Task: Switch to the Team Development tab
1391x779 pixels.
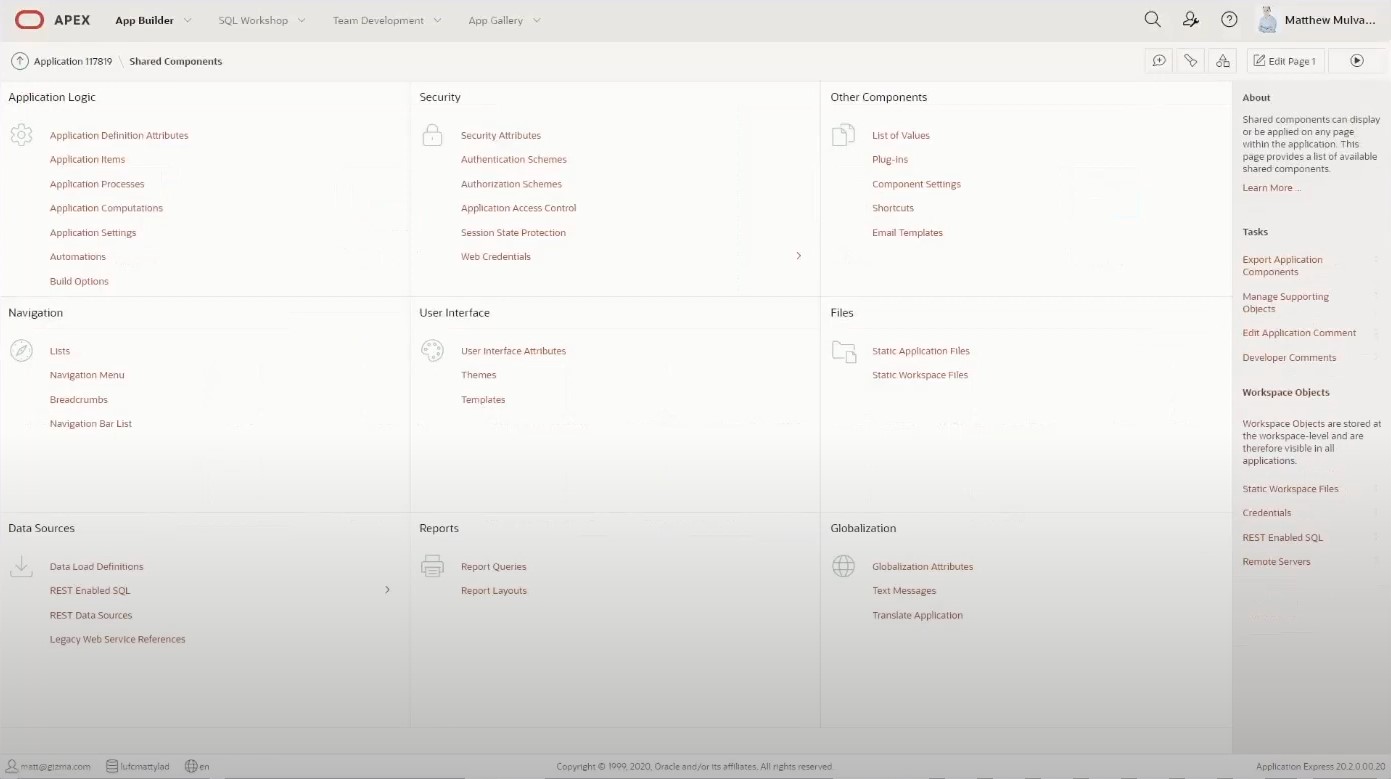Action: tap(378, 20)
